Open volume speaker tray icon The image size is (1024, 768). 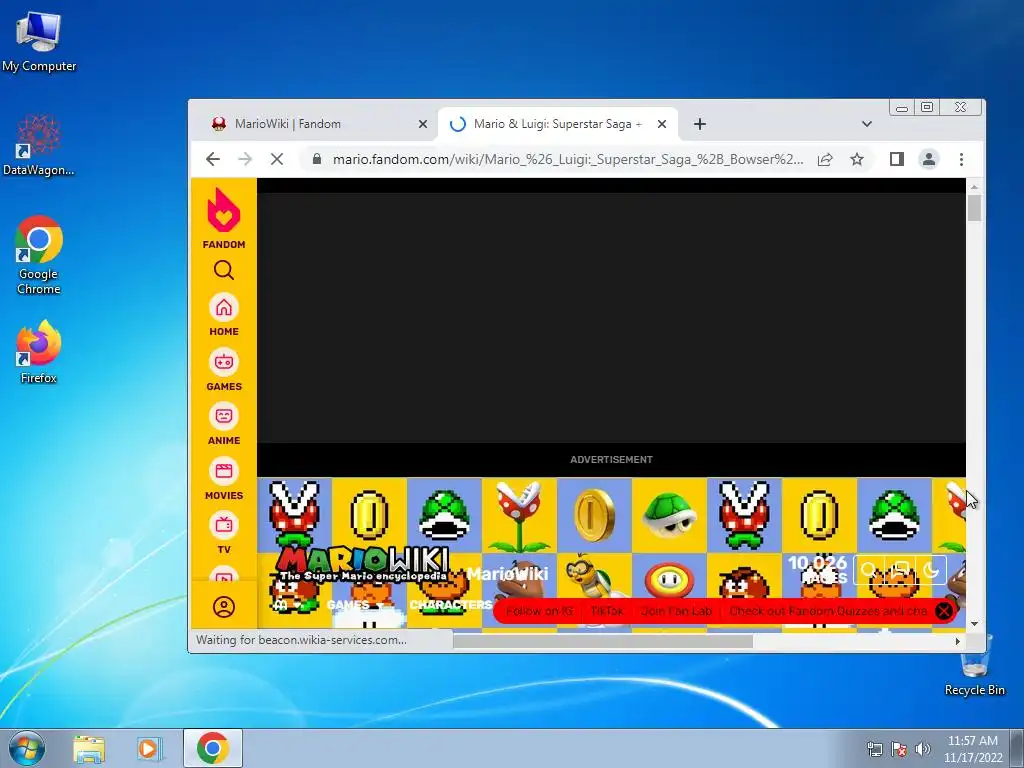tap(923, 749)
